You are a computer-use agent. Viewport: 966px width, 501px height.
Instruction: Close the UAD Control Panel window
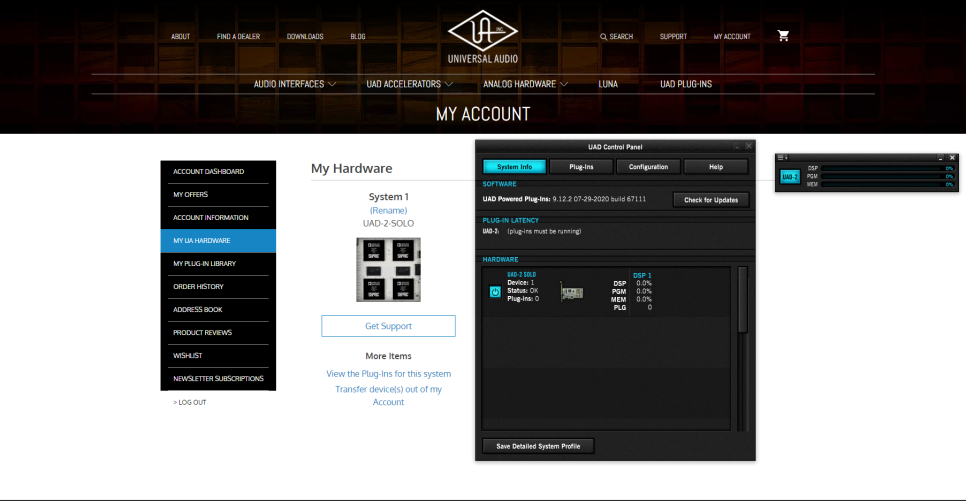point(749,146)
